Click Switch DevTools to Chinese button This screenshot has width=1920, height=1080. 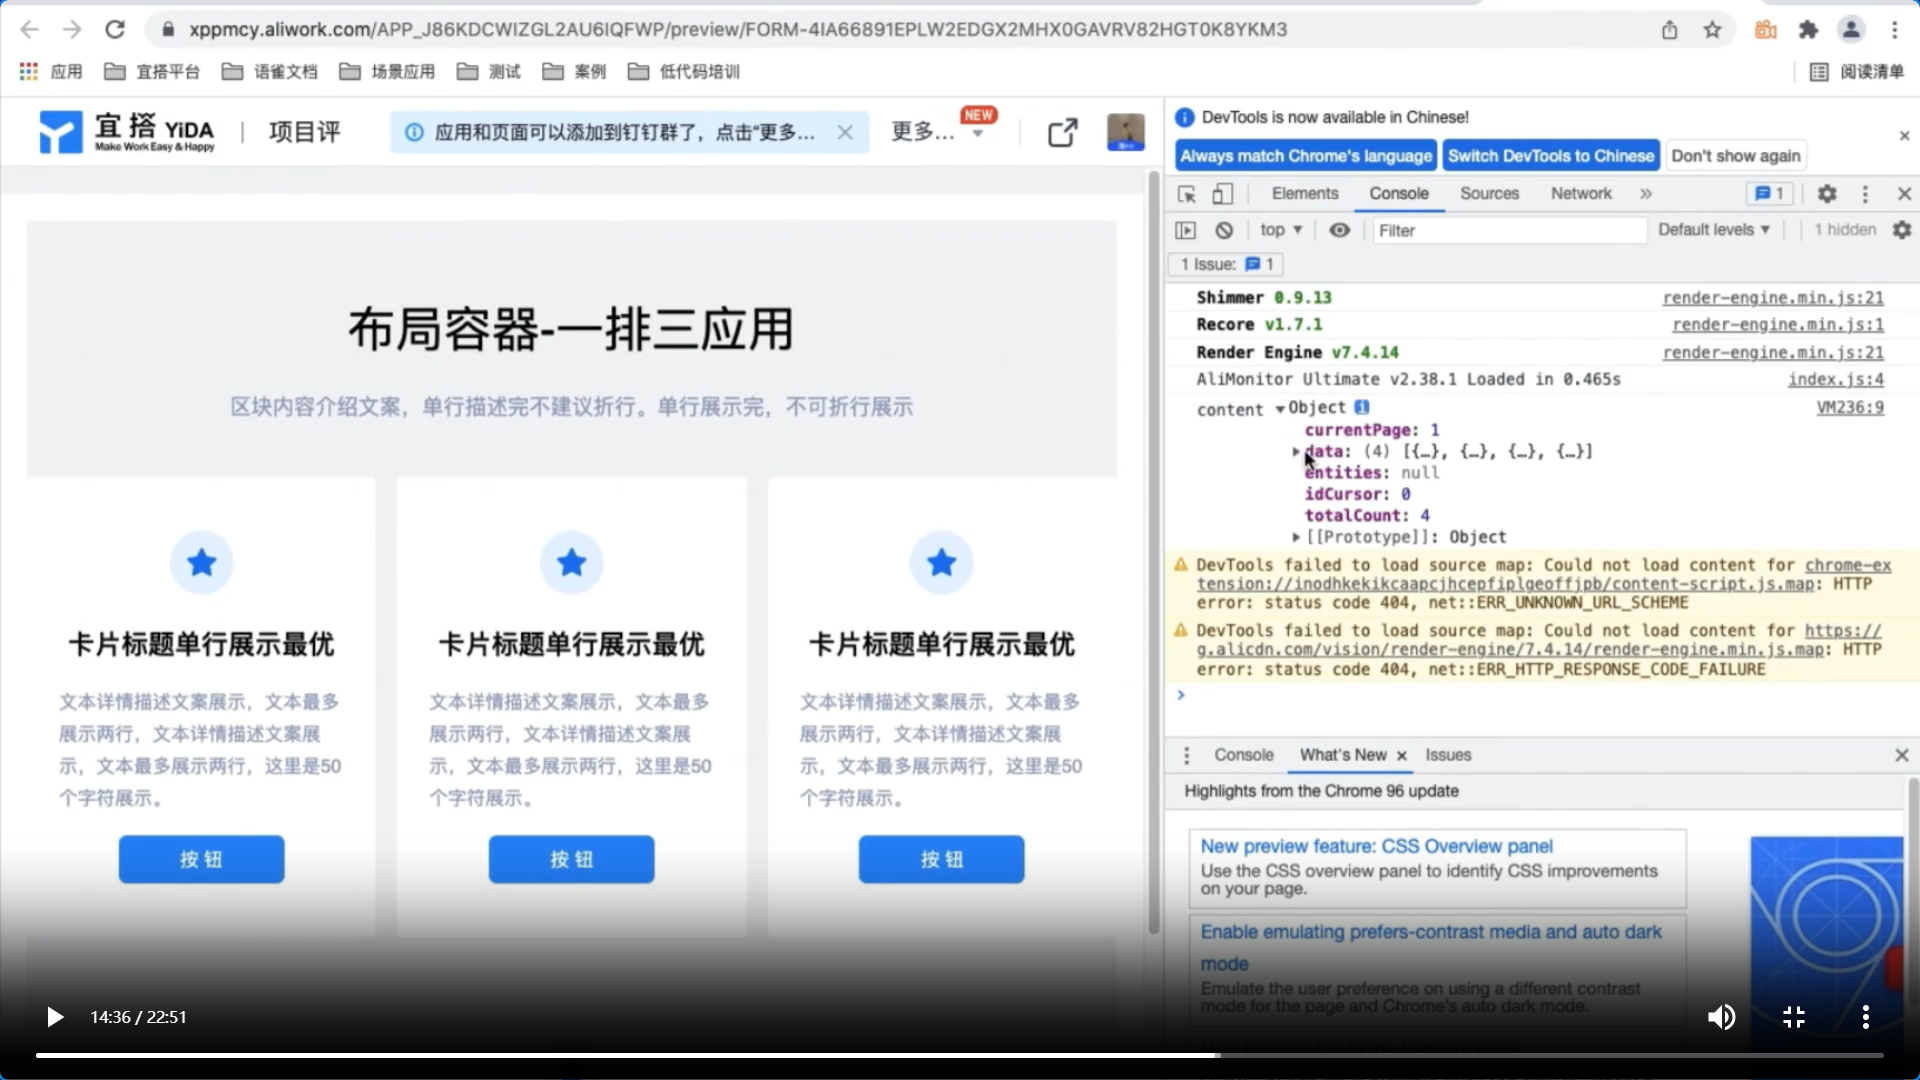(x=1550, y=156)
